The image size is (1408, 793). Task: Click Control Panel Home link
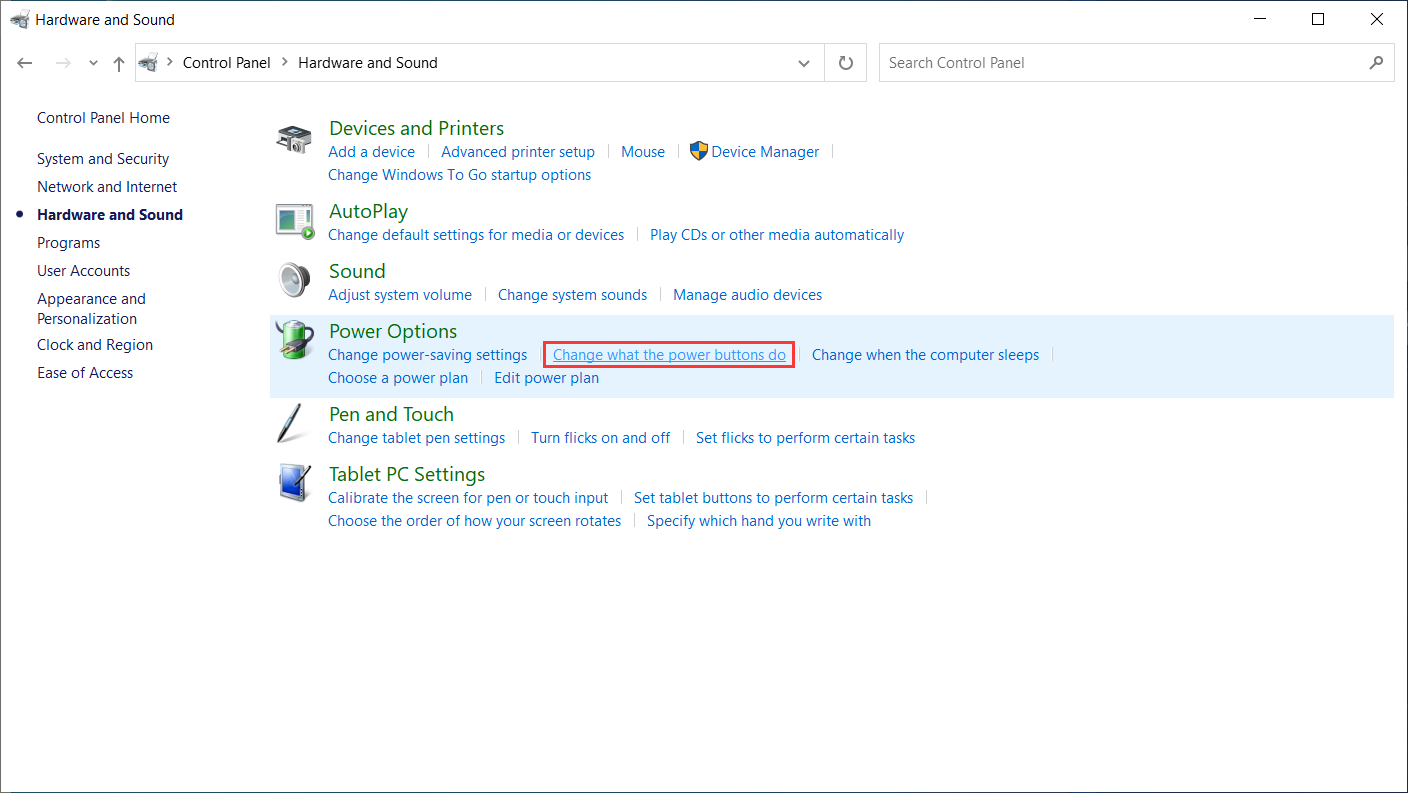(x=103, y=118)
